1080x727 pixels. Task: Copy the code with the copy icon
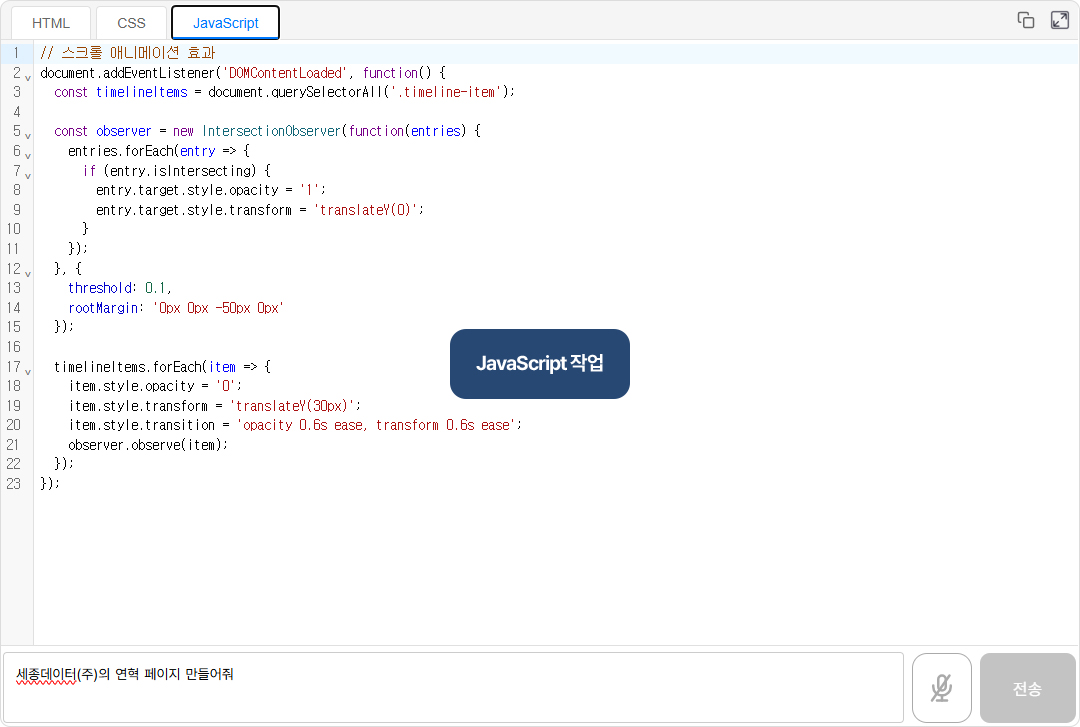1025,20
